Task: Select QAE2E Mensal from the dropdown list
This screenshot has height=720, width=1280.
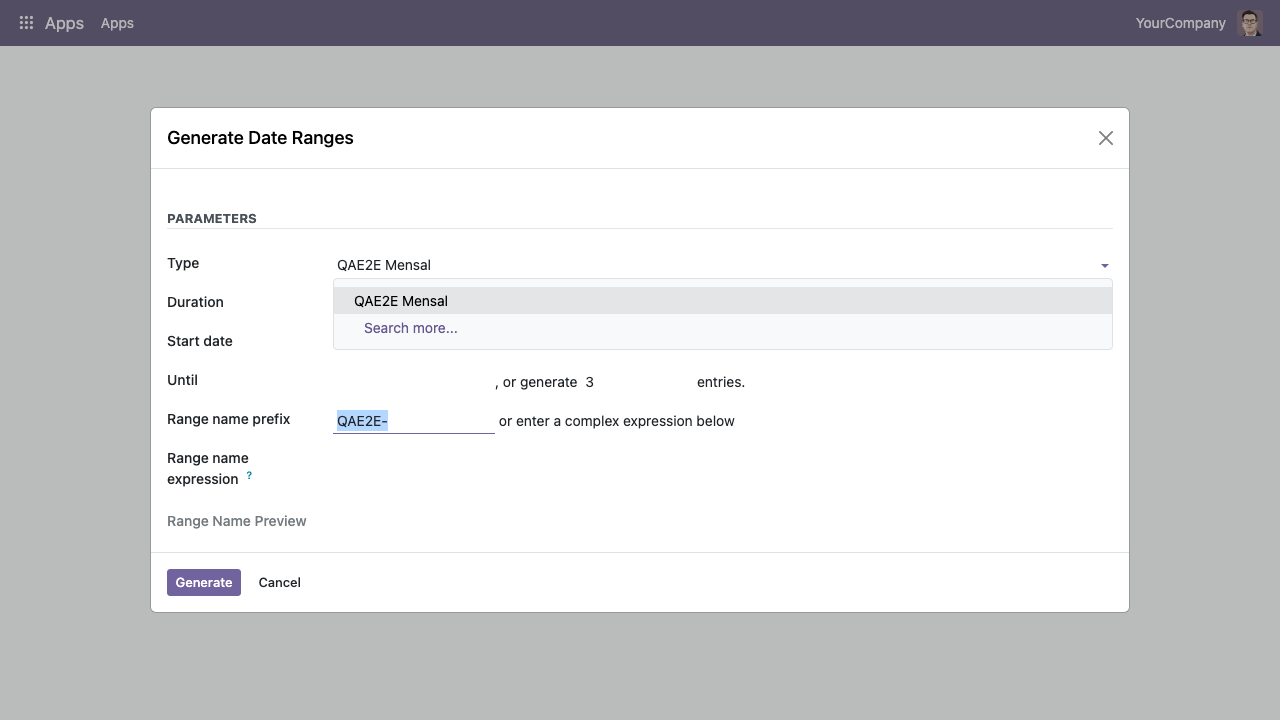Action: click(x=722, y=301)
